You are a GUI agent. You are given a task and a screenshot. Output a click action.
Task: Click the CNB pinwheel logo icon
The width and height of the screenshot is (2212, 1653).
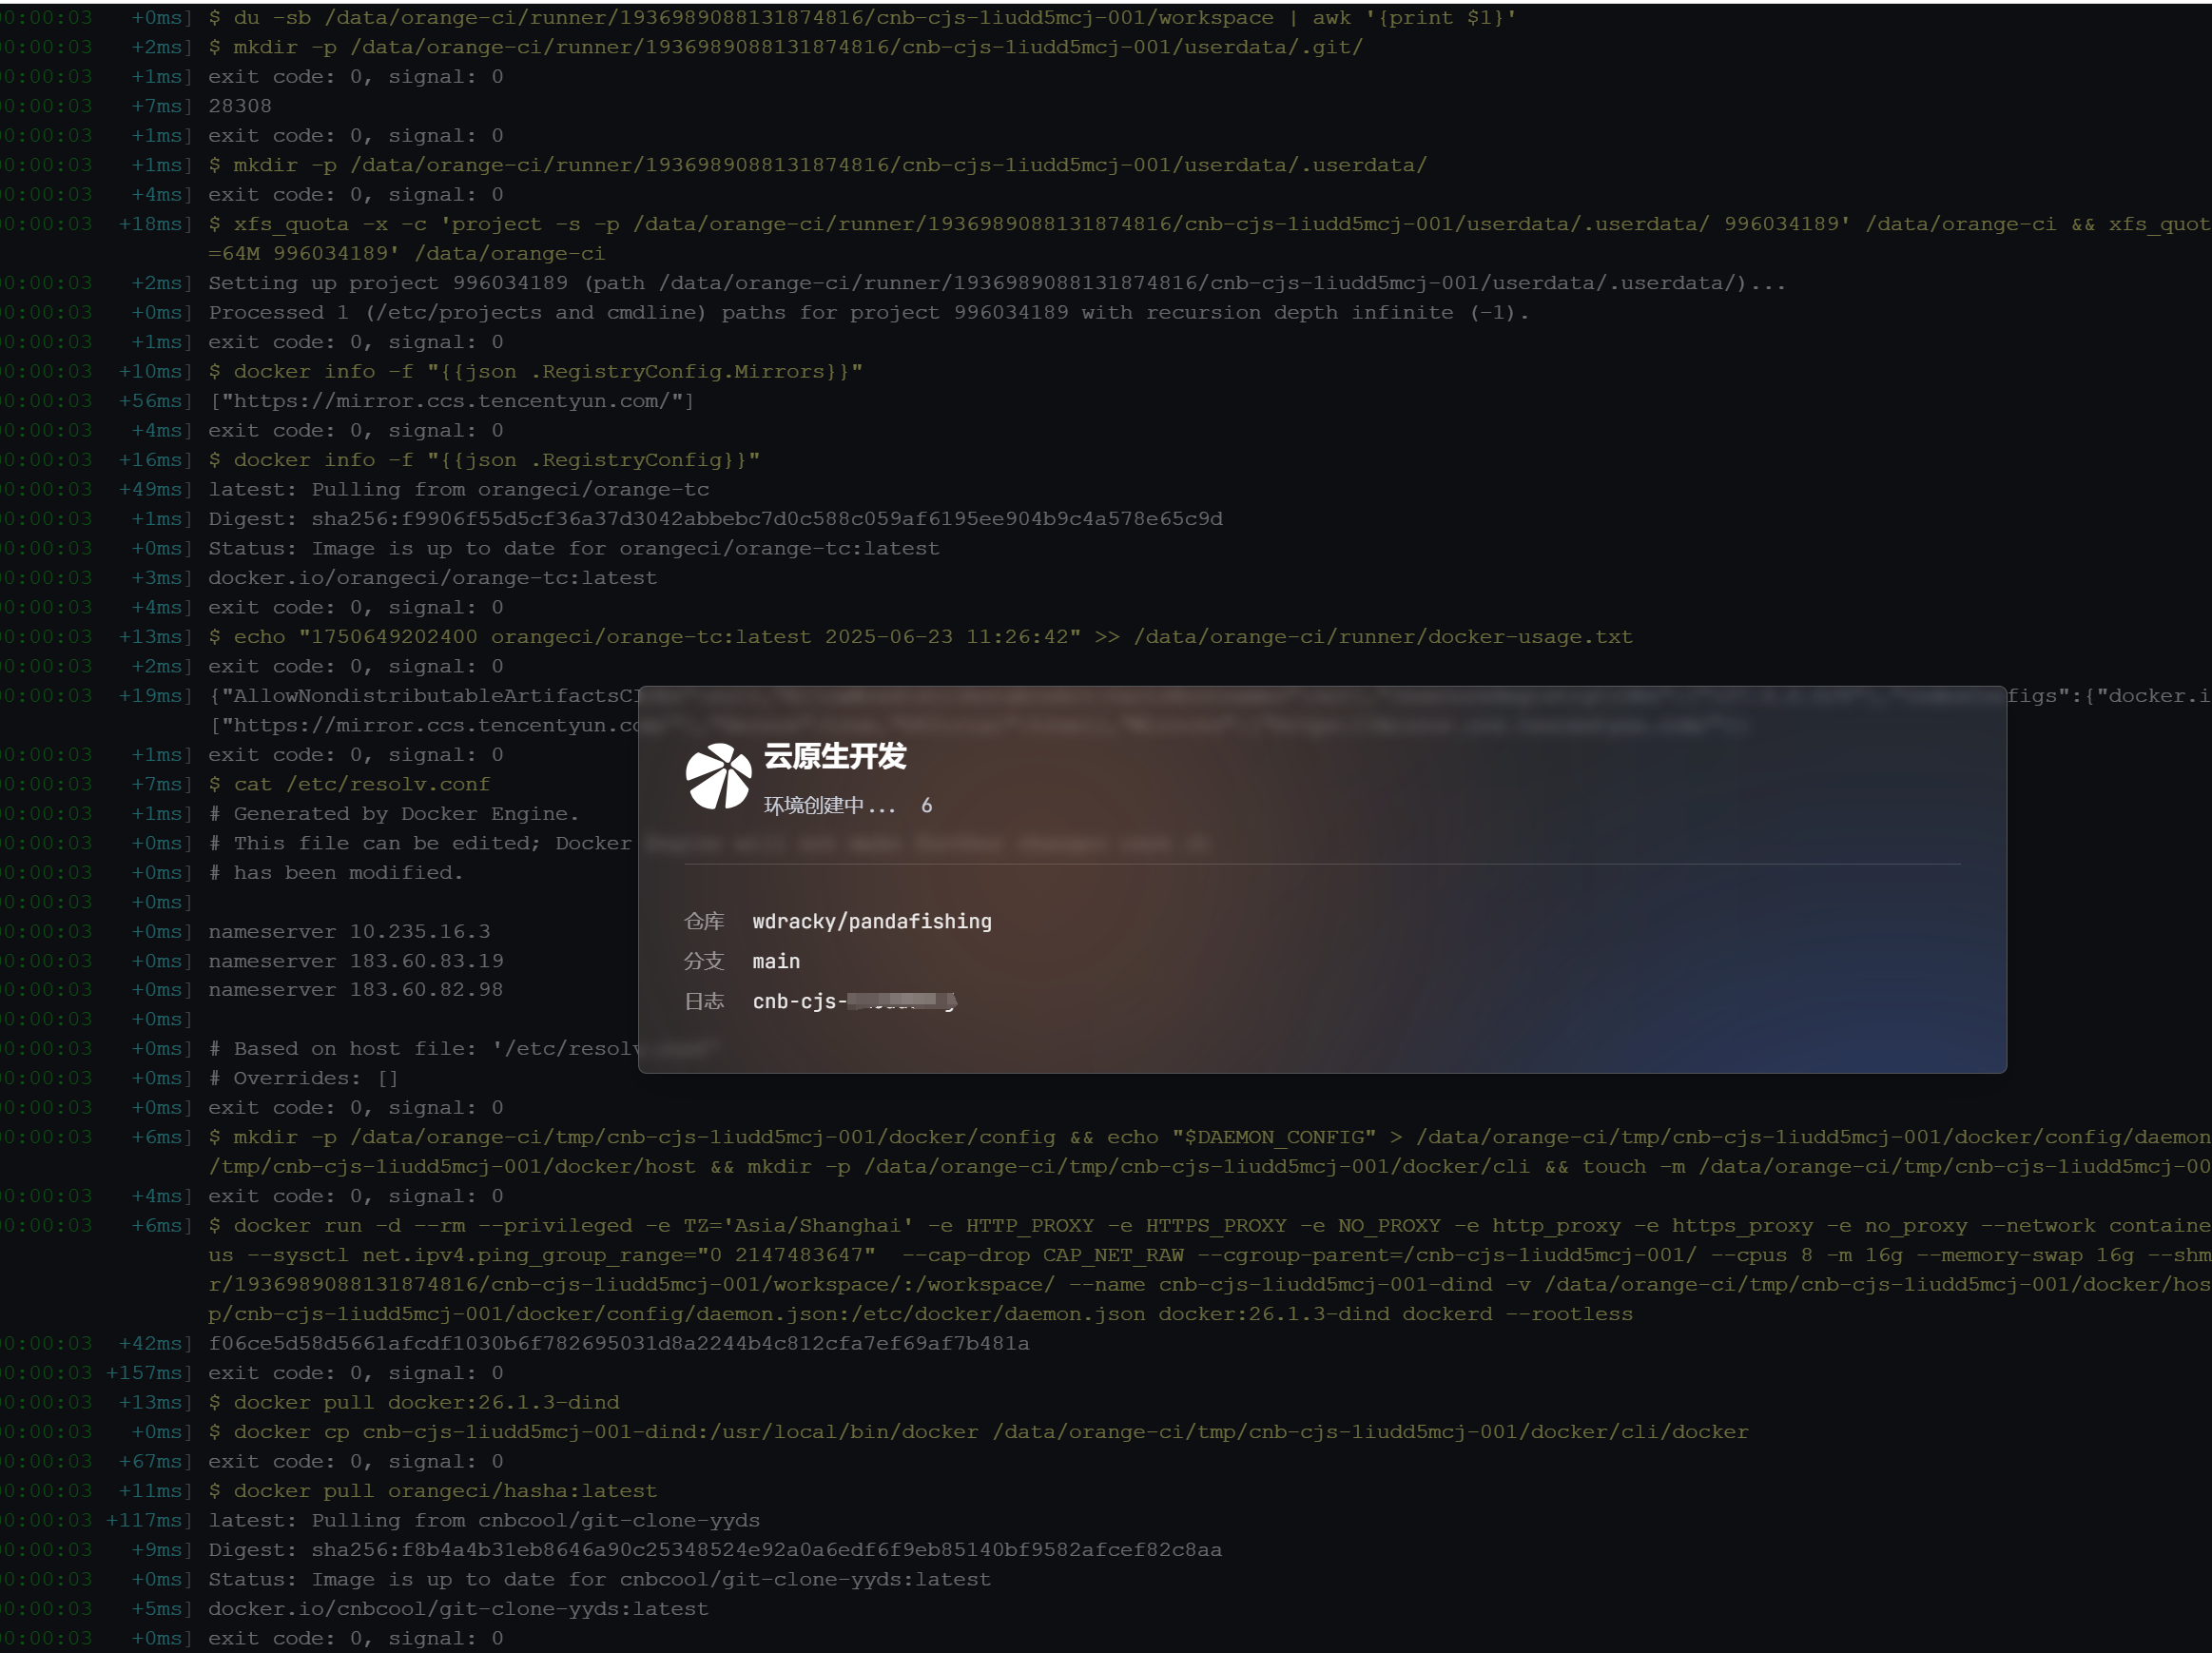point(718,776)
